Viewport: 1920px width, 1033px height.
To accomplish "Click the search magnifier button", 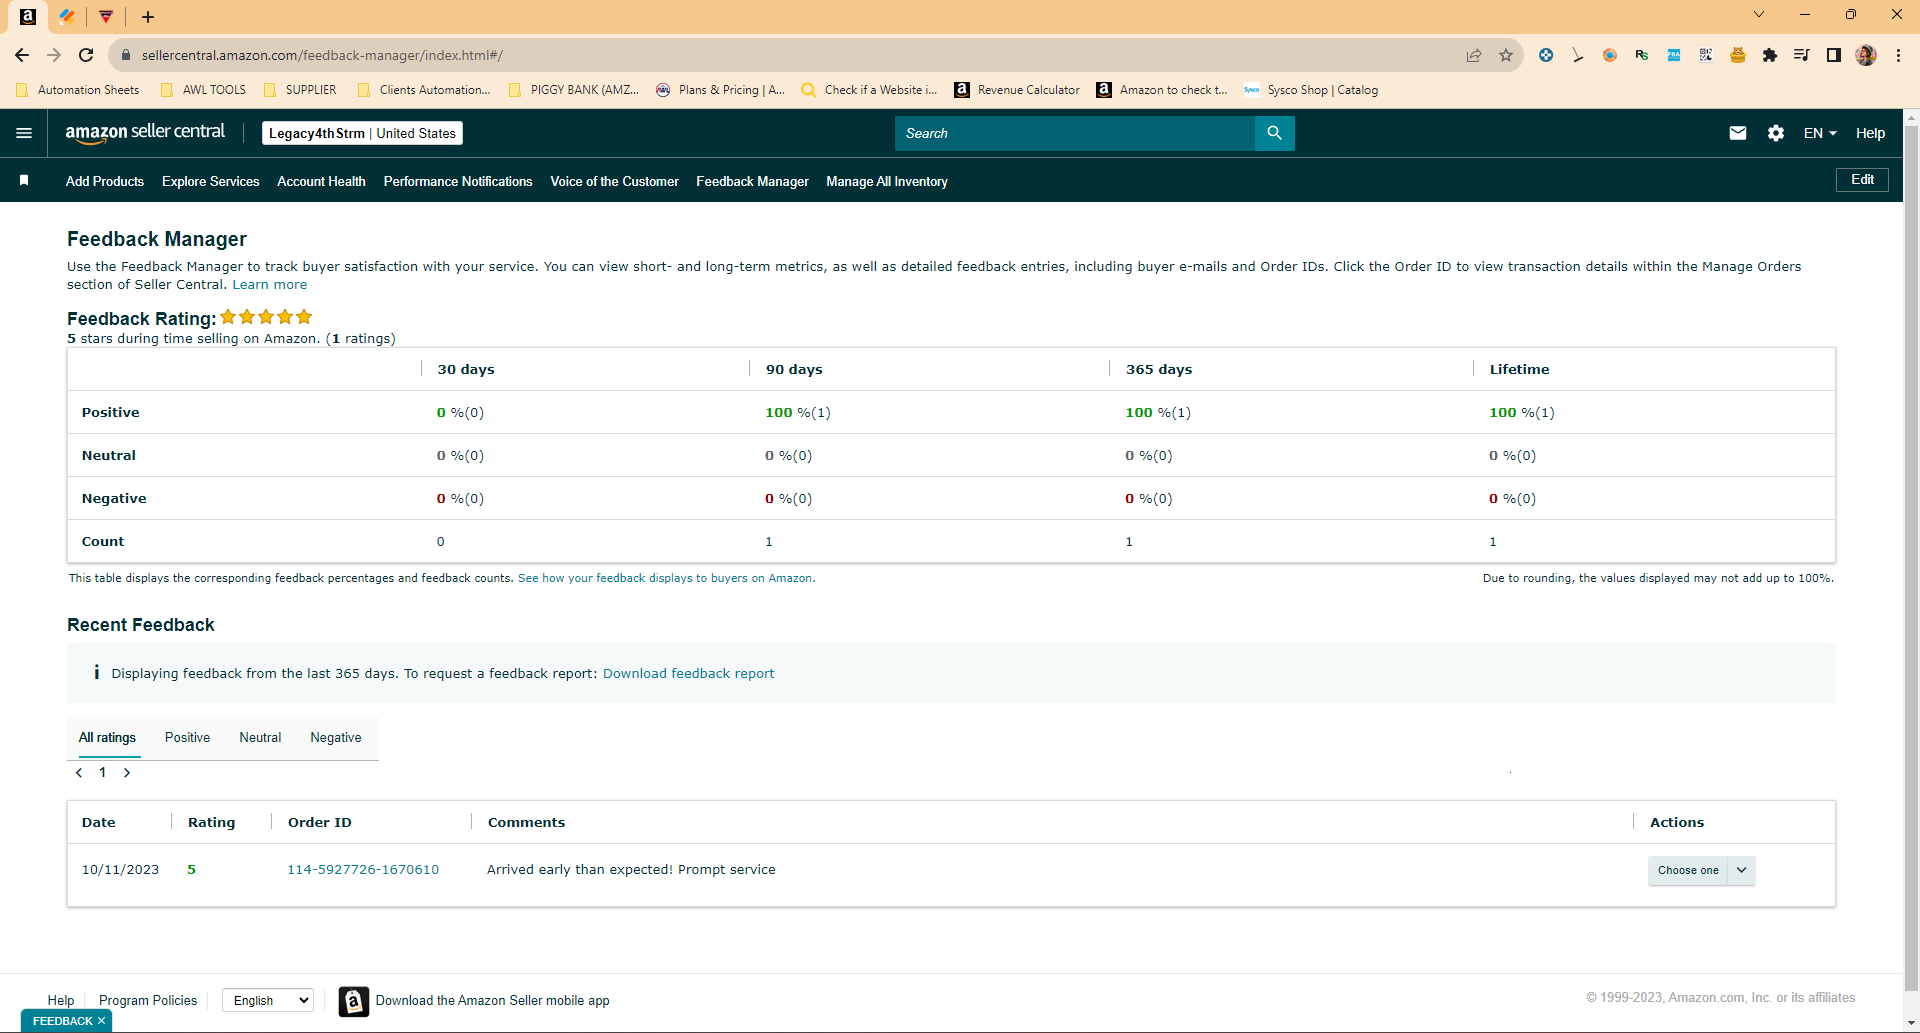I will point(1274,133).
